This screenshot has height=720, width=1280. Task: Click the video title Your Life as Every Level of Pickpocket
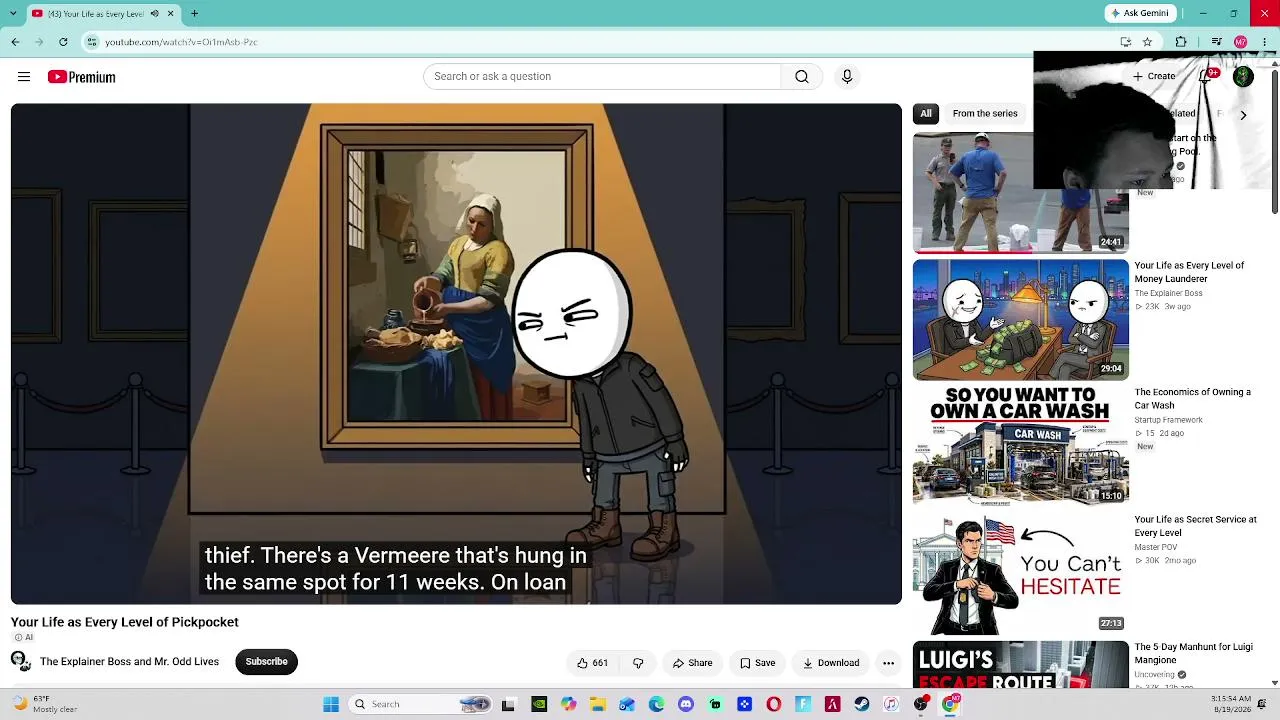(125, 622)
